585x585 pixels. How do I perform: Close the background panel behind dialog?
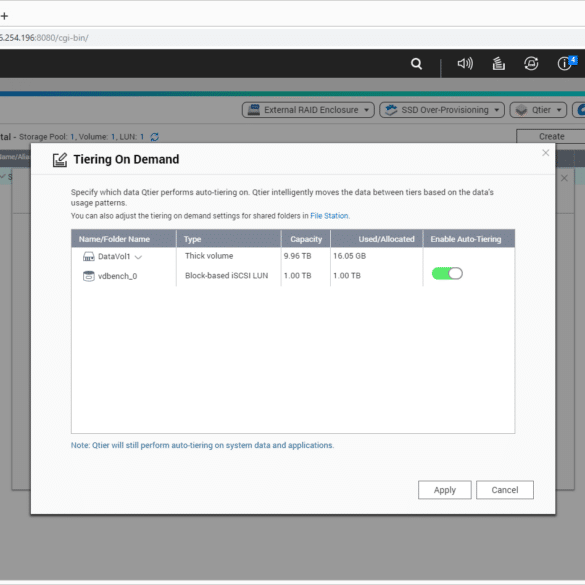(x=564, y=178)
